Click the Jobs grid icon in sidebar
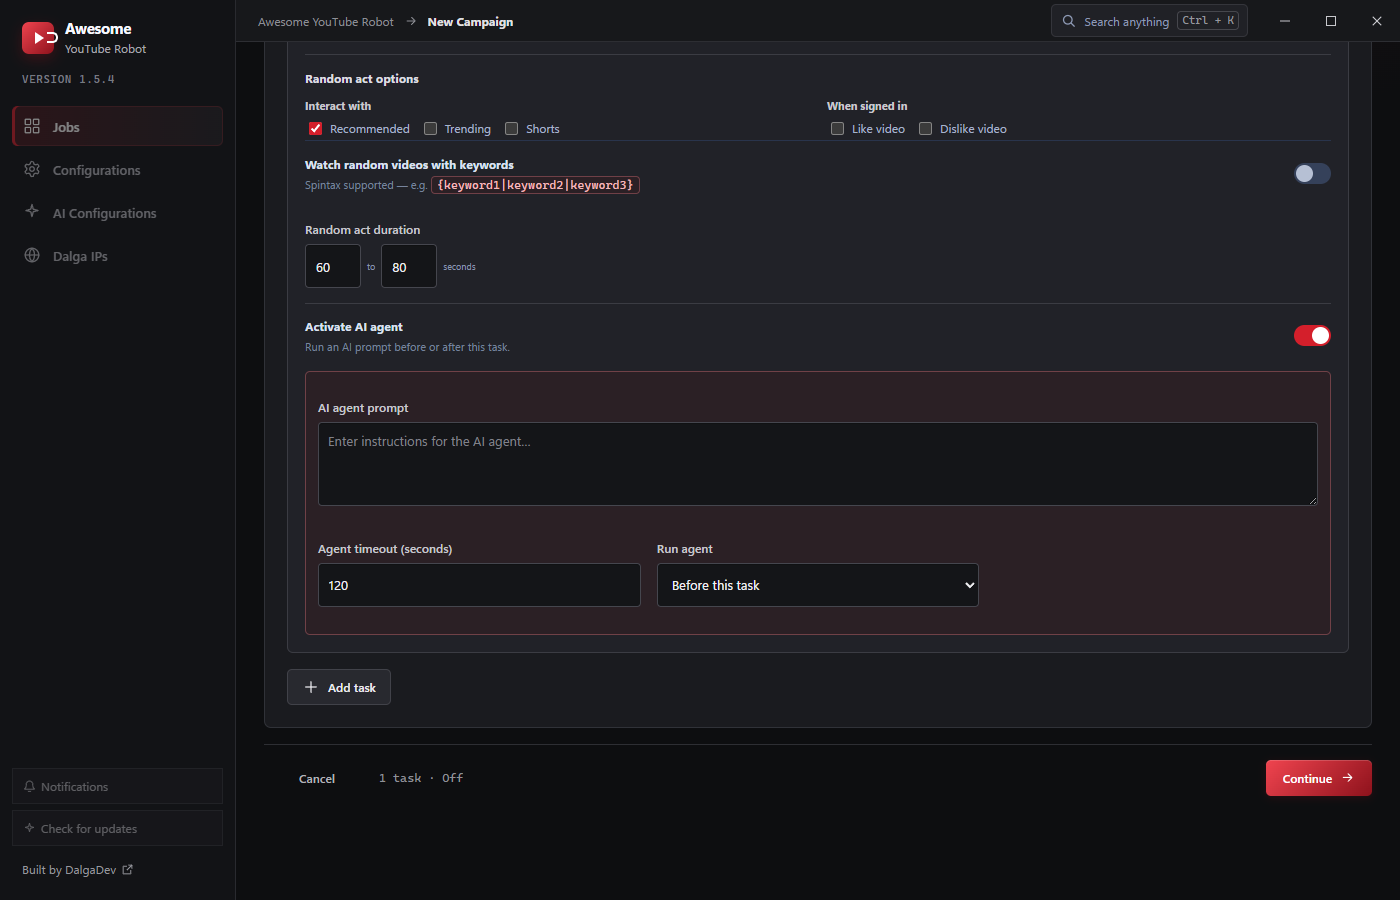 tap(32, 126)
